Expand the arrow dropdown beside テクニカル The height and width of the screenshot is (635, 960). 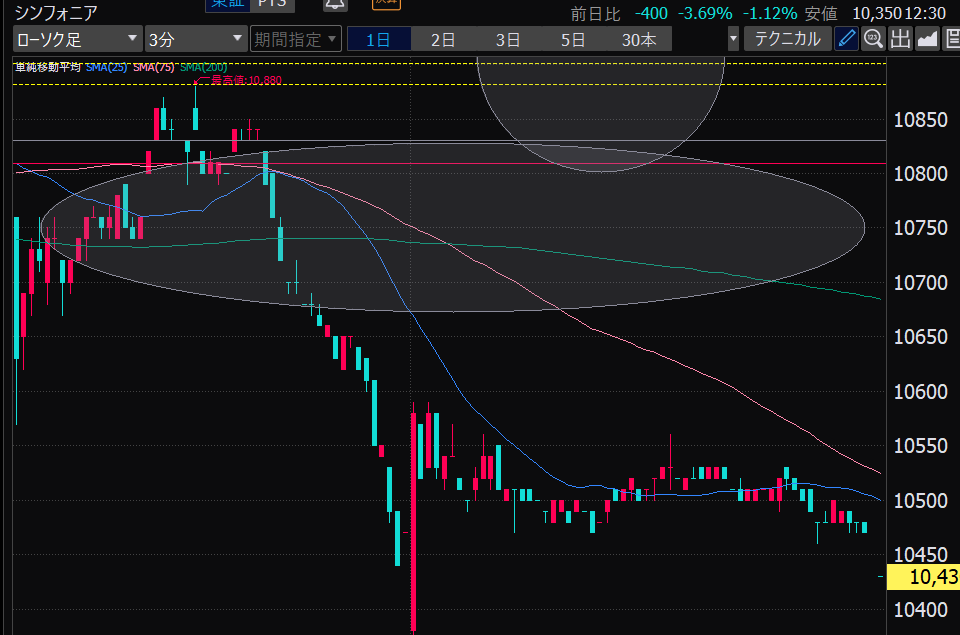coord(734,40)
